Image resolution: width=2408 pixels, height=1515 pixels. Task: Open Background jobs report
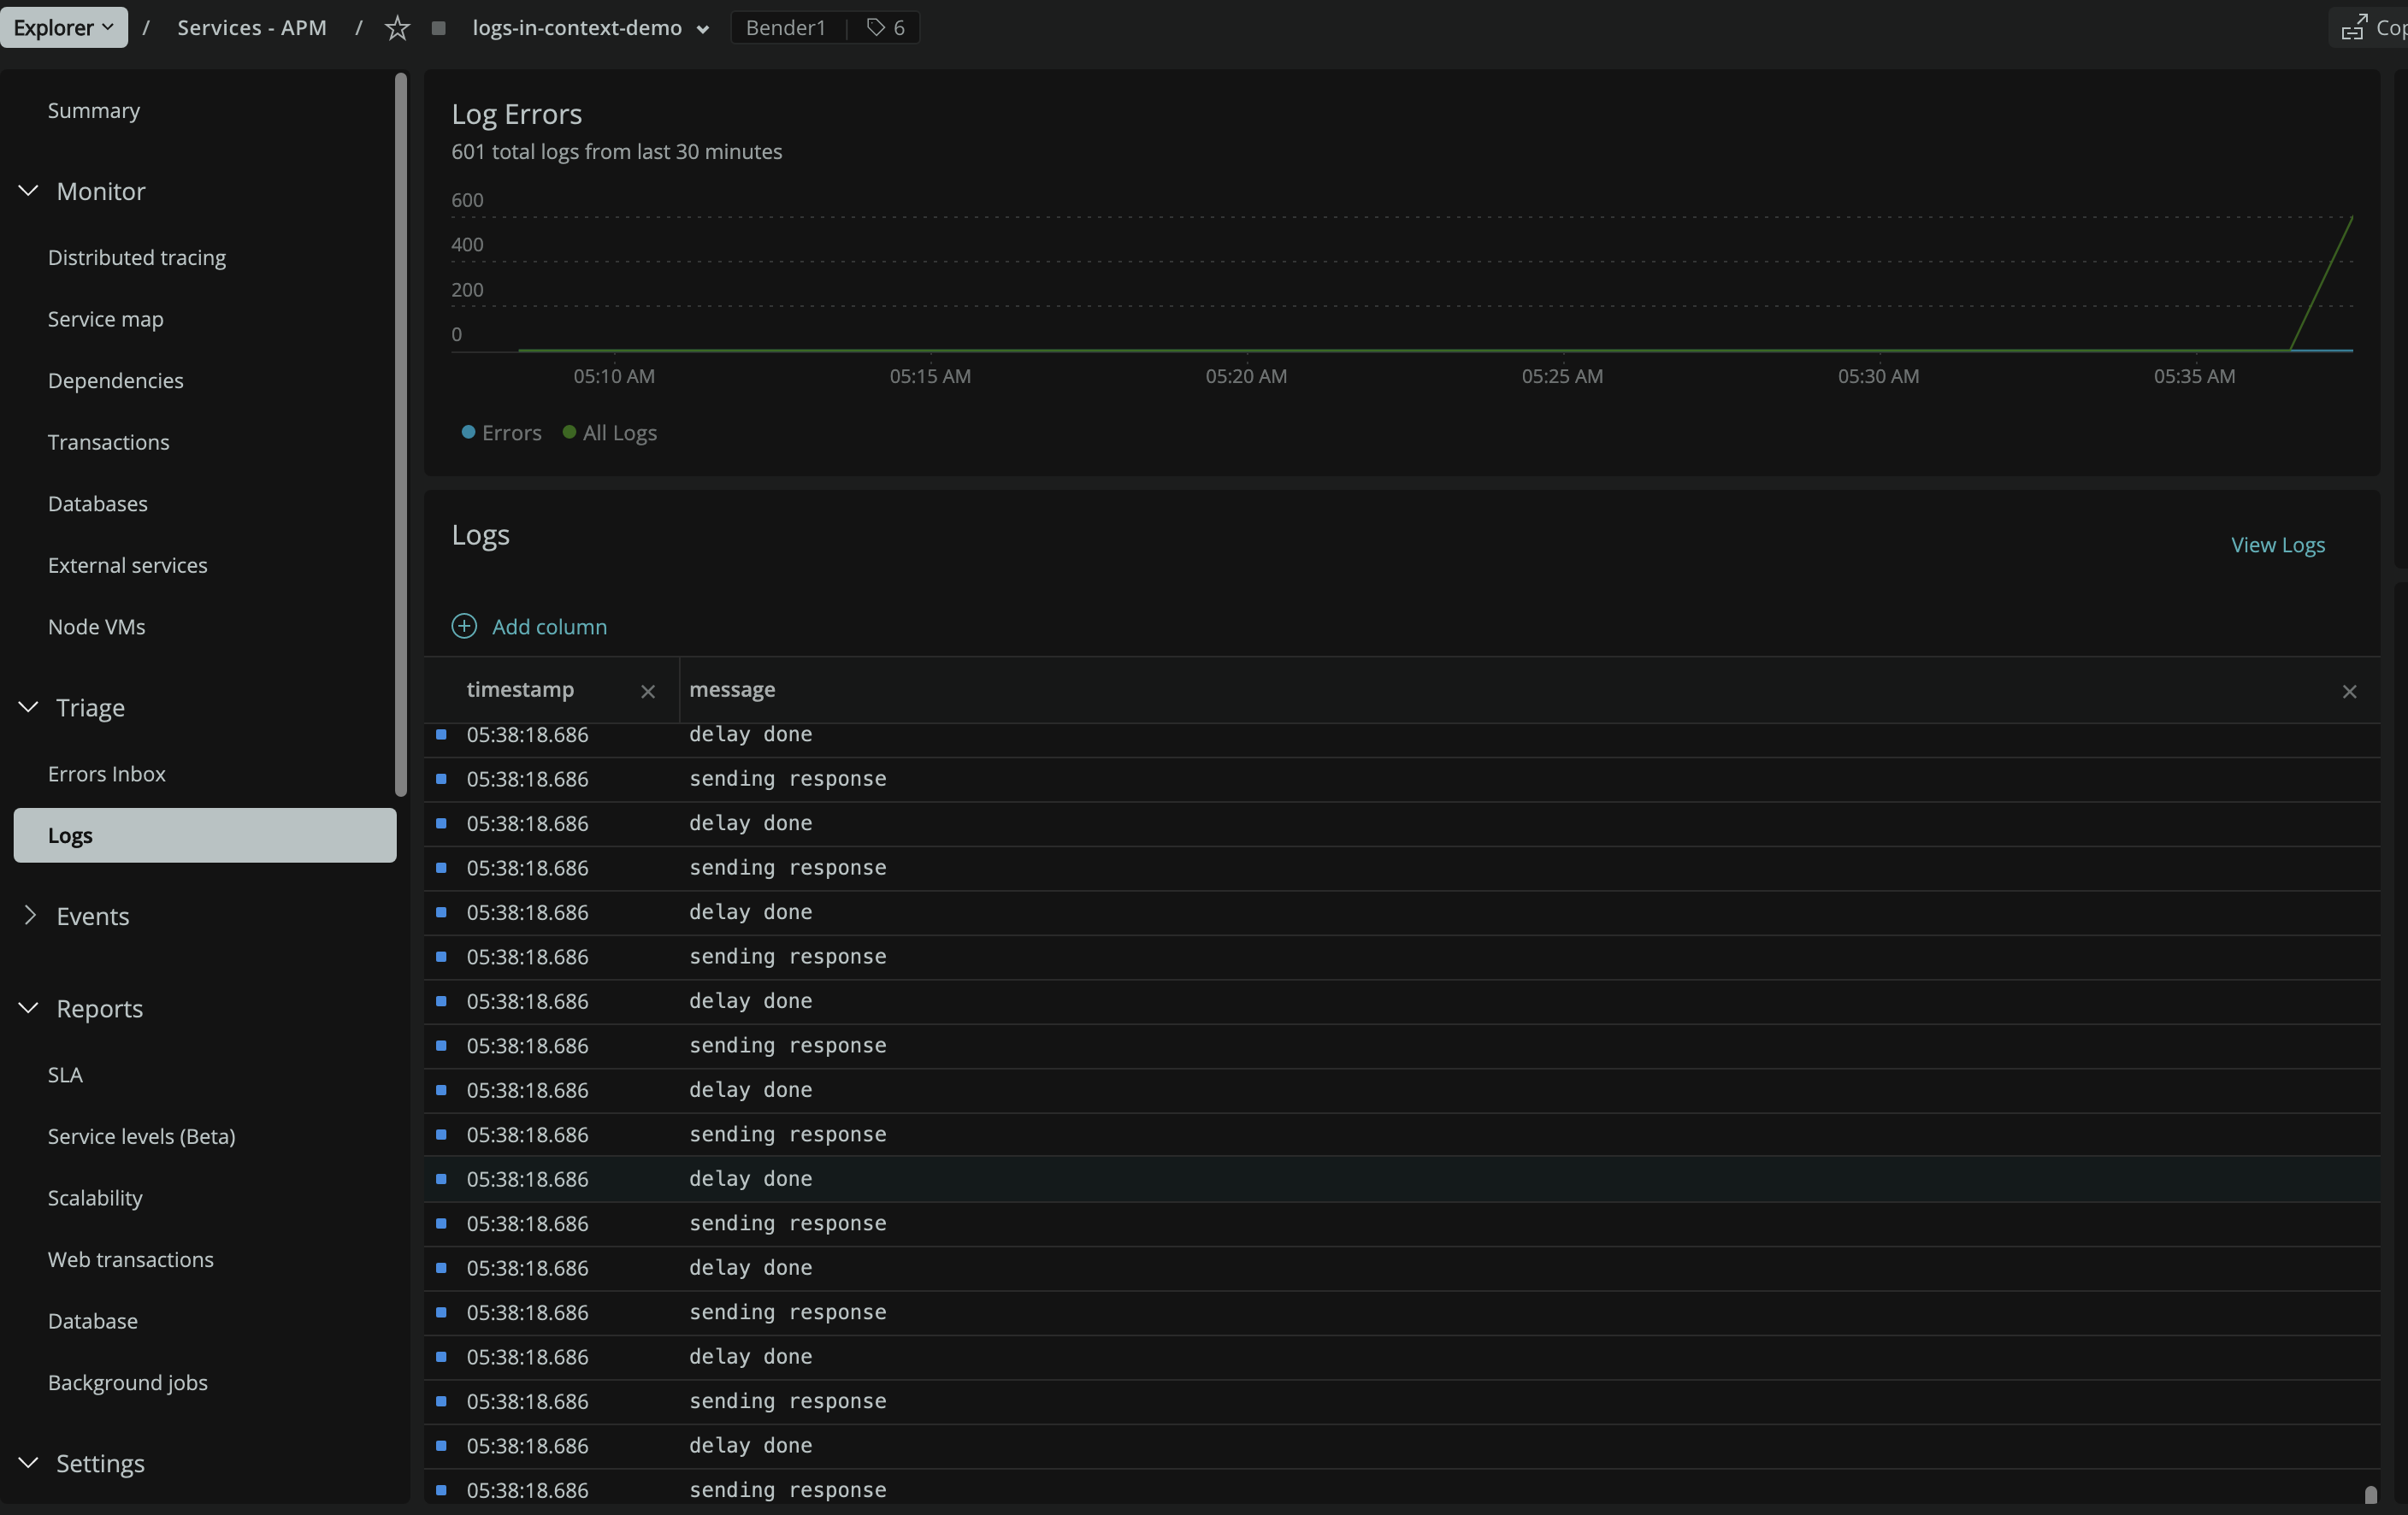[x=128, y=1382]
